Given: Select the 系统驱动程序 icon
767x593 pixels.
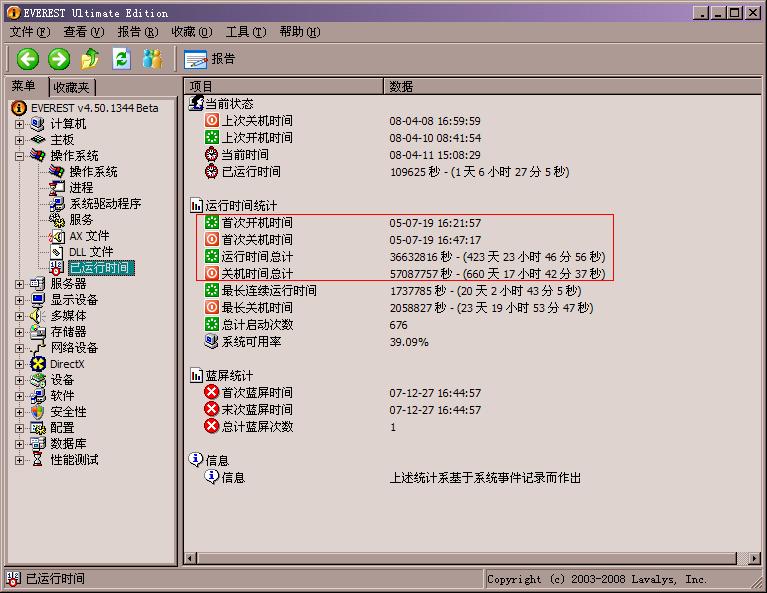Looking at the screenshot, I should click(57, 204).
